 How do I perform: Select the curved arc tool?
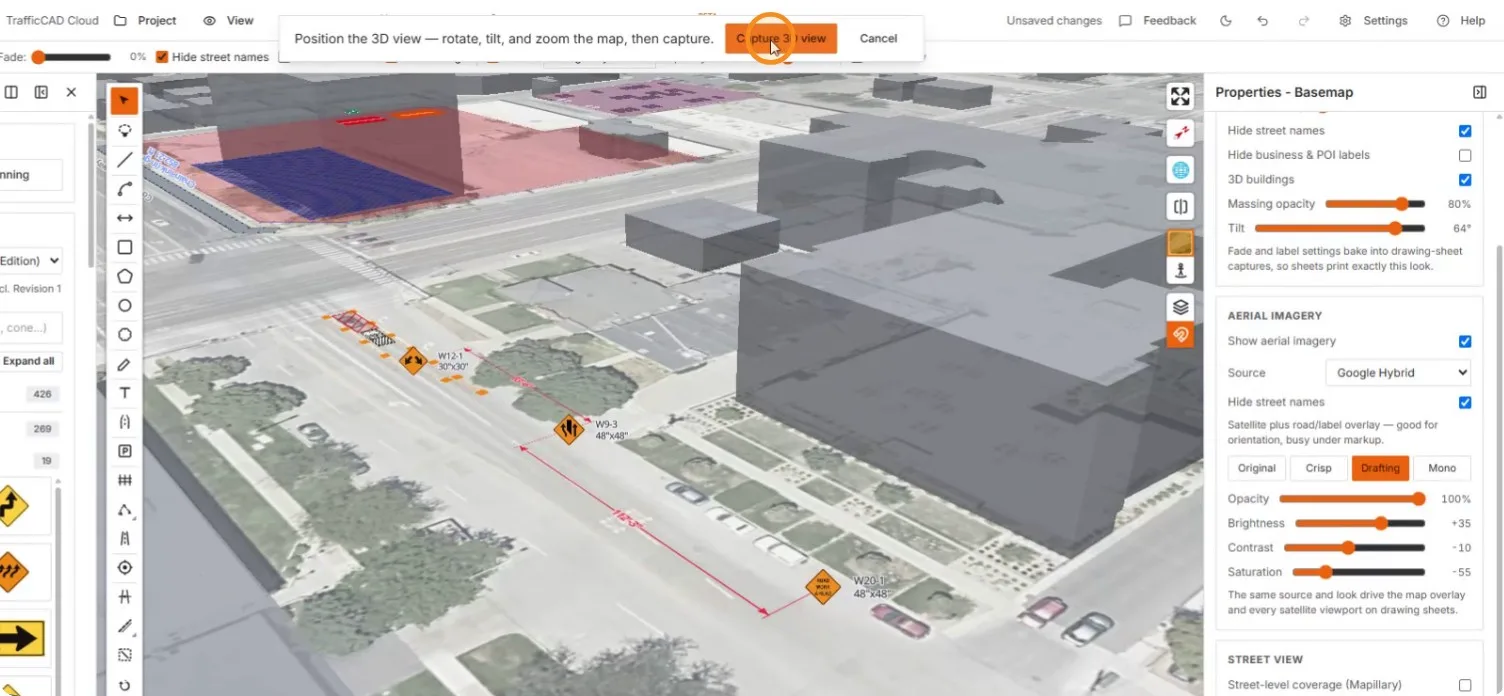[125, 188]
